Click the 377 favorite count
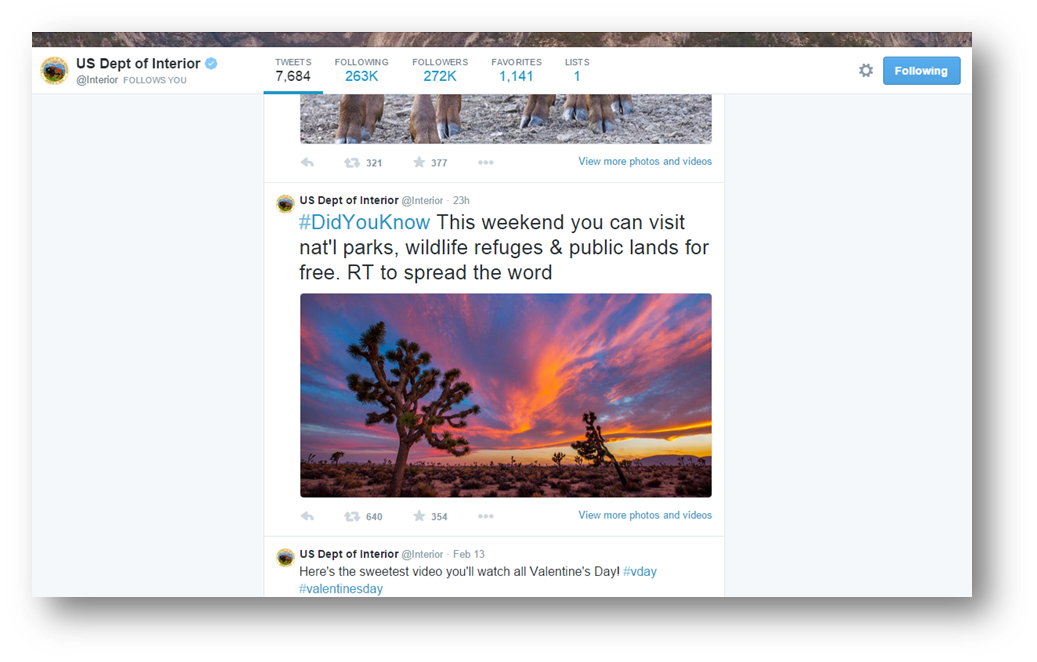The height and width of the screenshot is (662, 1037). coord(439,163)
